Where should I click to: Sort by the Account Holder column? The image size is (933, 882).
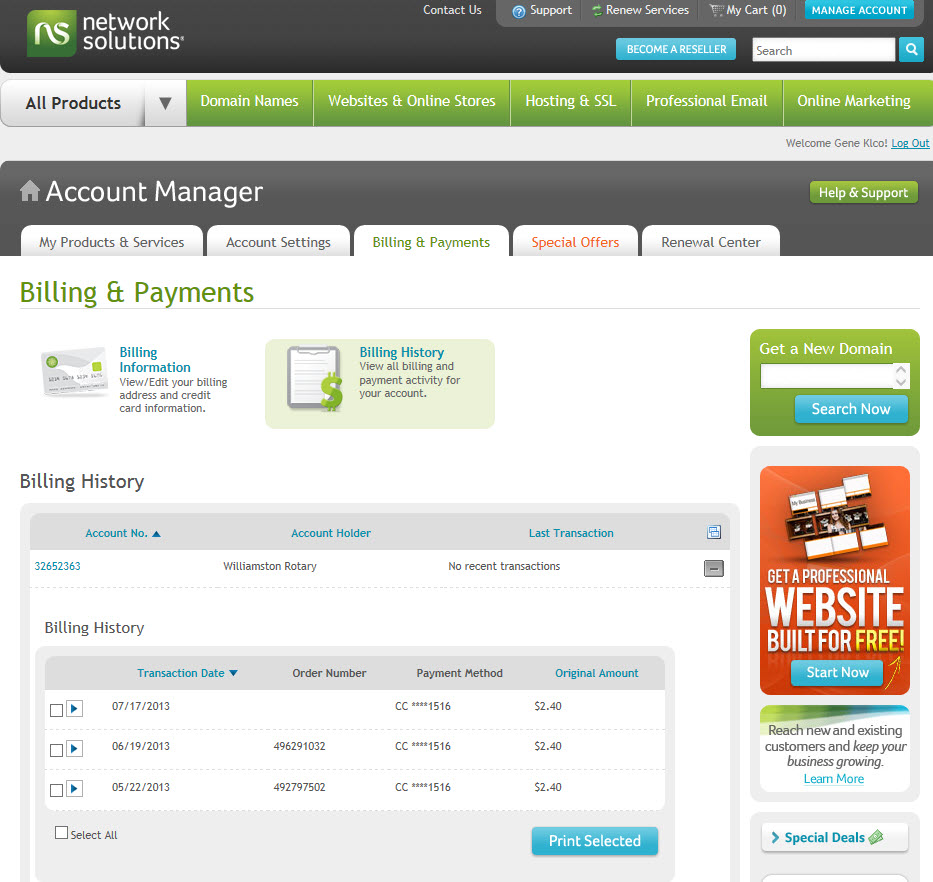pyautogui.click(x=331, y=533)
